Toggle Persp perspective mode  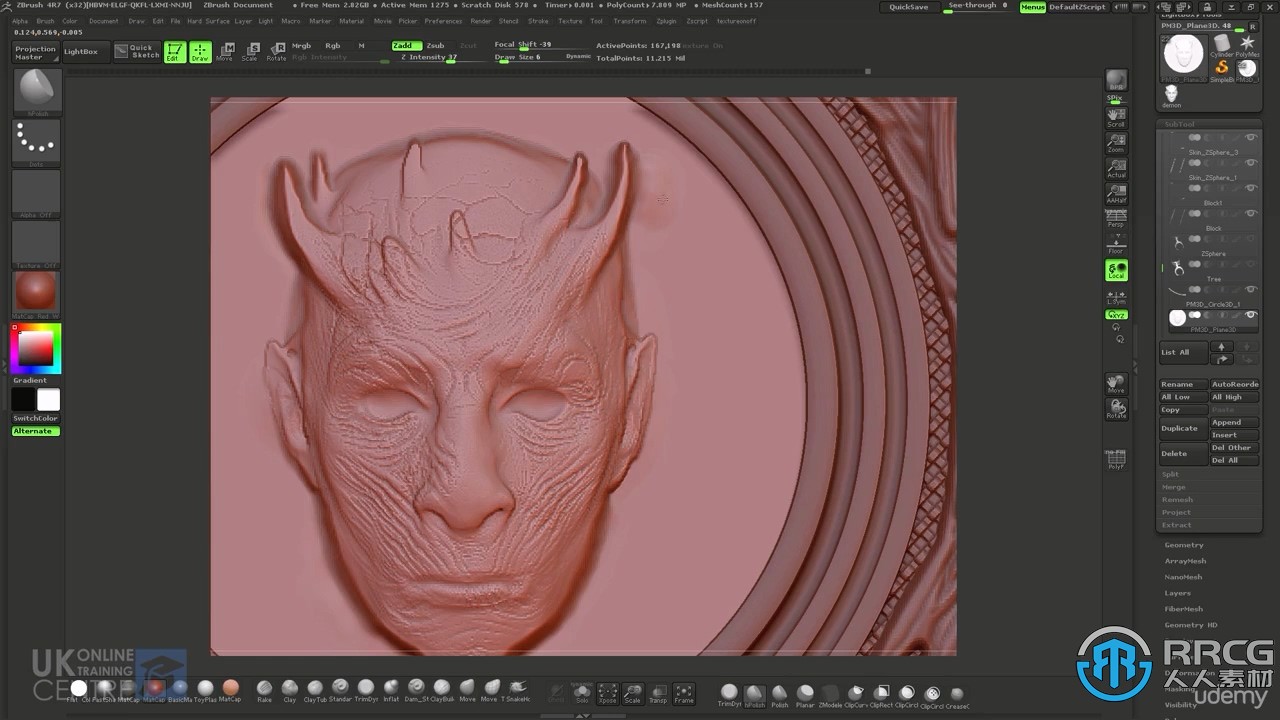[1116, 219]
